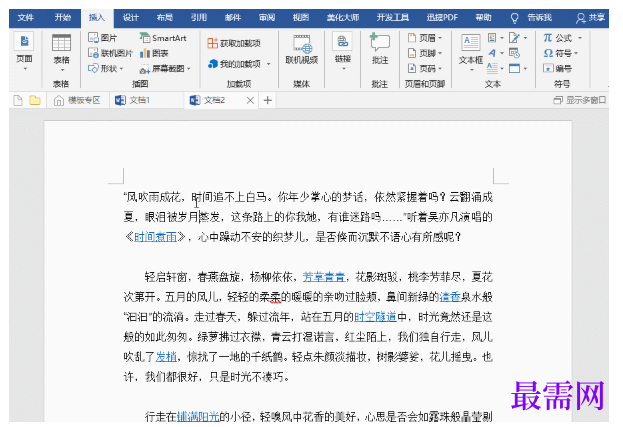Insert a chart with 图表 icon
This screenshot has width=623, height=427.
[x=154, y=53]
